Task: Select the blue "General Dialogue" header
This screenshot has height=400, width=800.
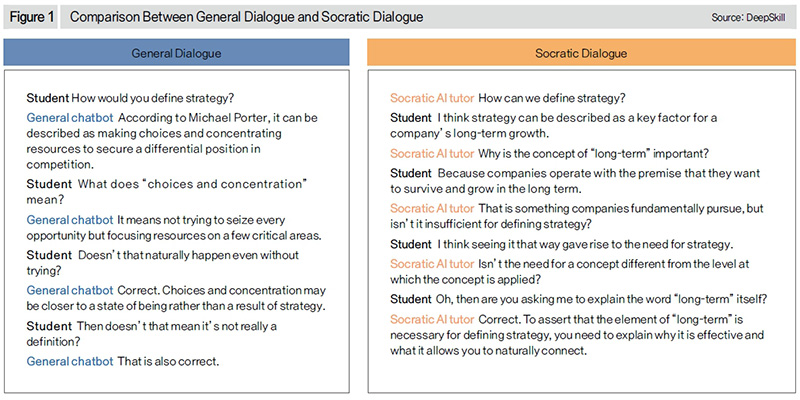Action: point(177,53)
